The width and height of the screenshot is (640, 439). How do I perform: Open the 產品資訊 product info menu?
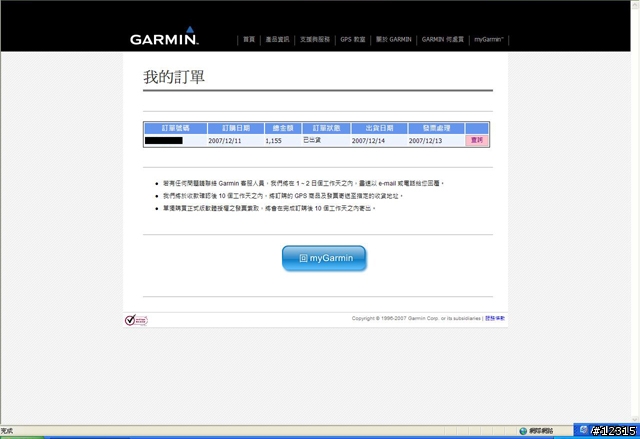click(x=277, y=40)
